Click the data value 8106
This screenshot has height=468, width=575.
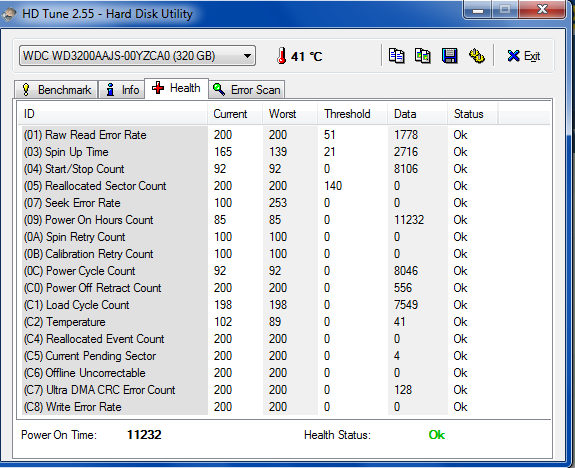click(x=406, y=169)
